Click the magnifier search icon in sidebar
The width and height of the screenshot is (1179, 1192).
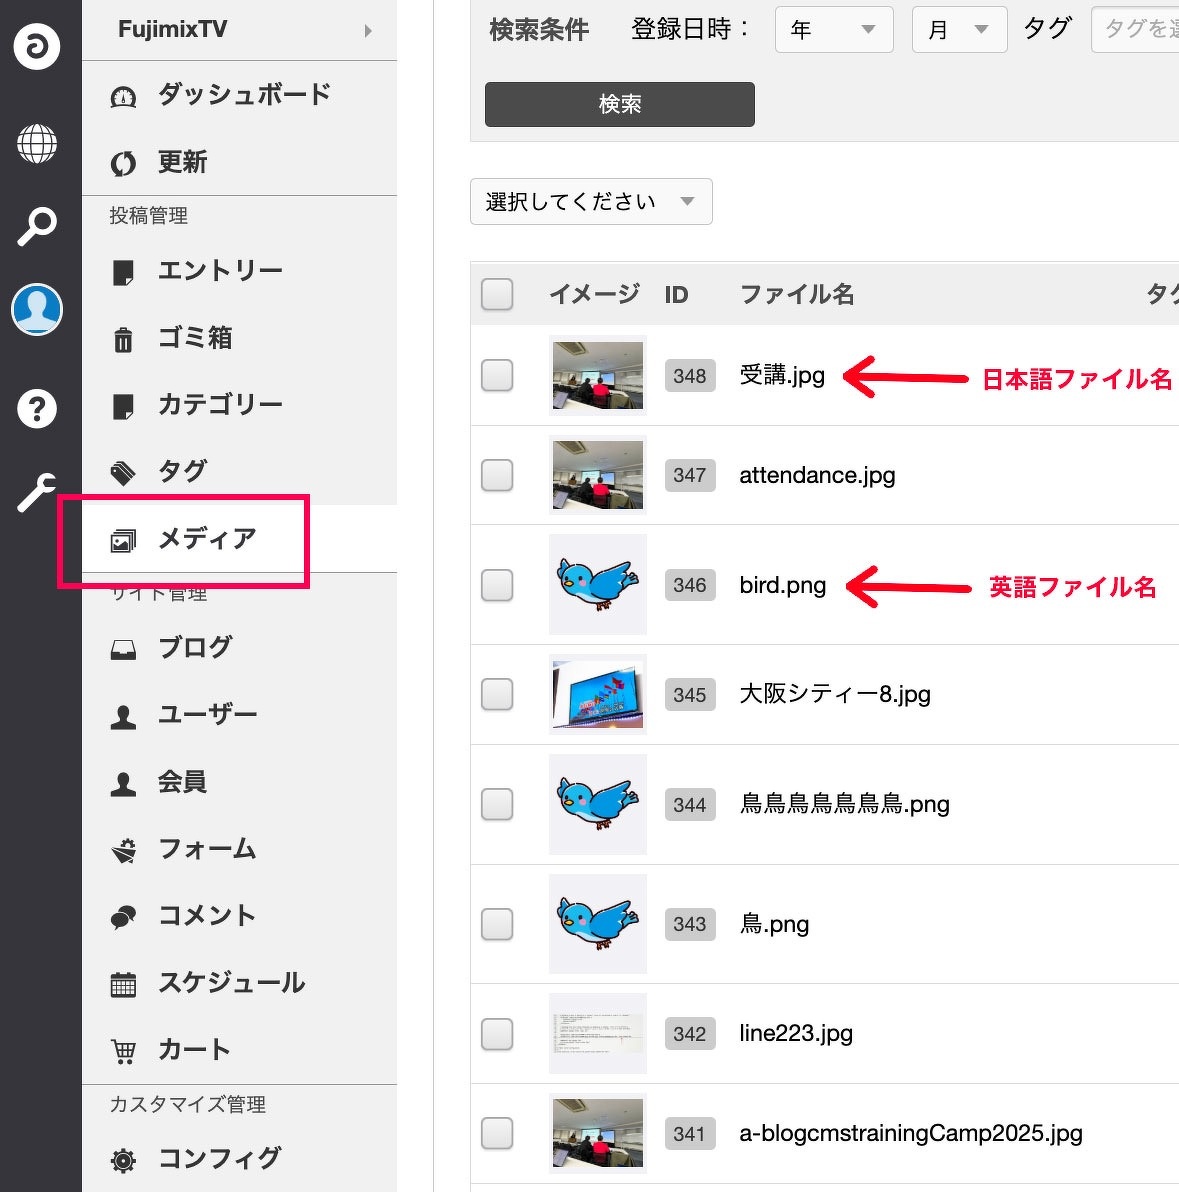point(37,226)
